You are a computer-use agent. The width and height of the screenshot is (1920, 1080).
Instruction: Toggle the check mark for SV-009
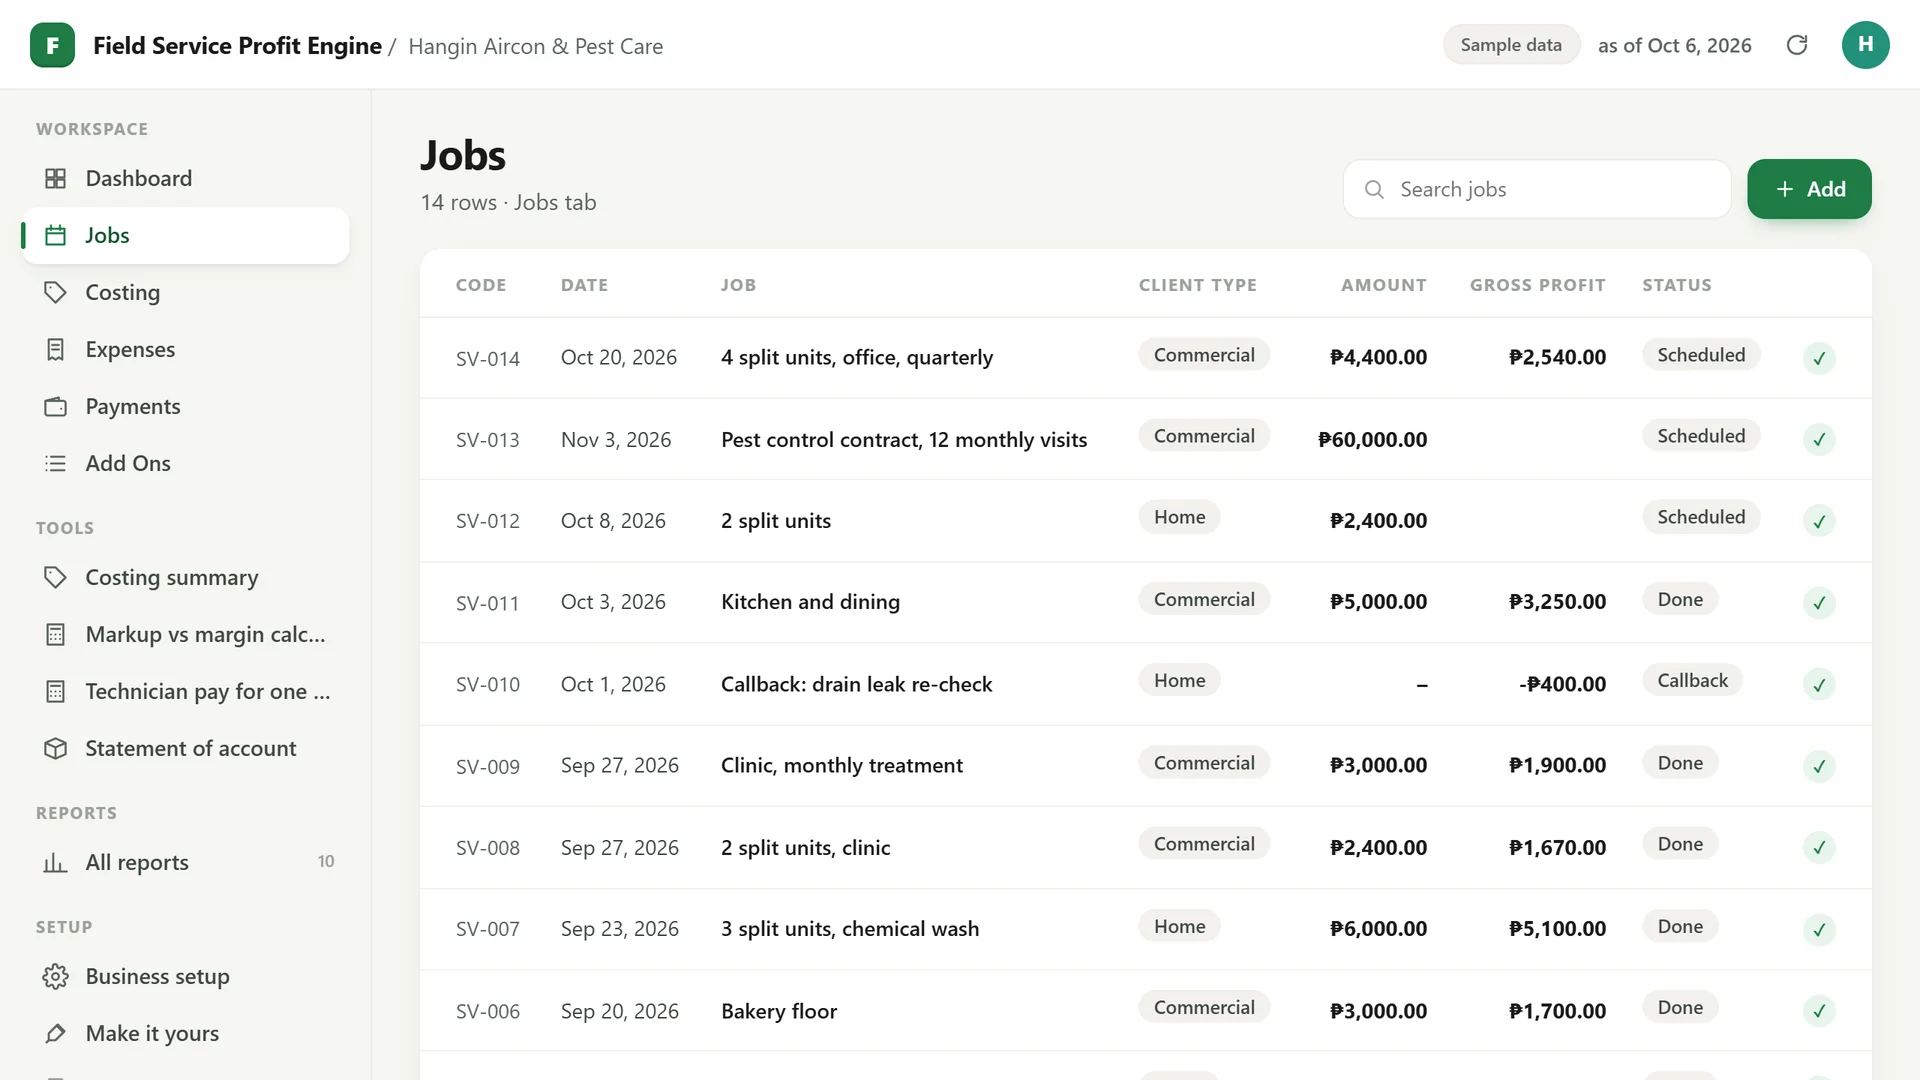click(x=1819, y=767)
